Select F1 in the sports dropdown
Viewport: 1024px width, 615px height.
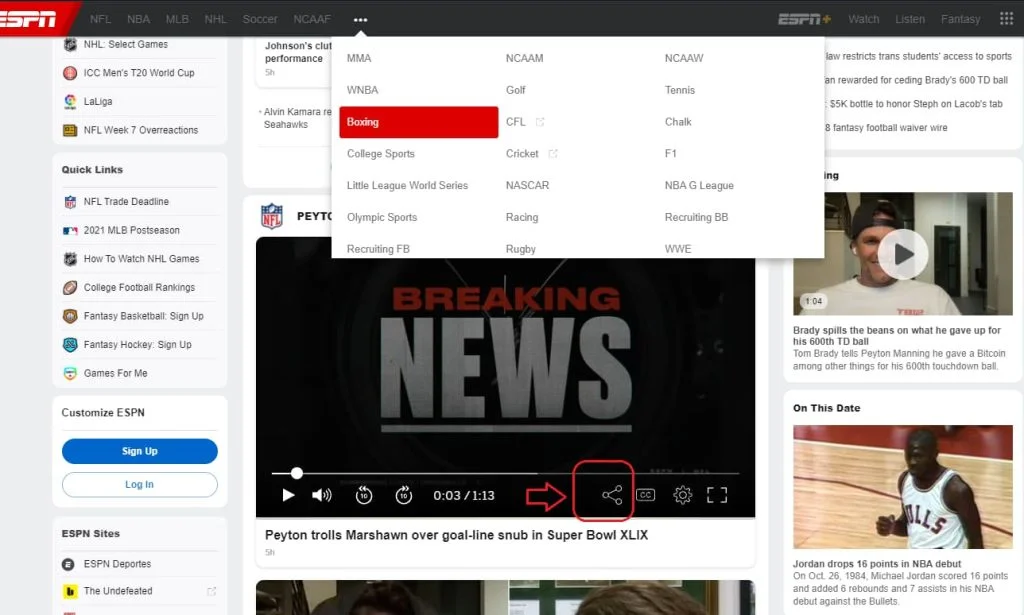(x=671, y=153)
